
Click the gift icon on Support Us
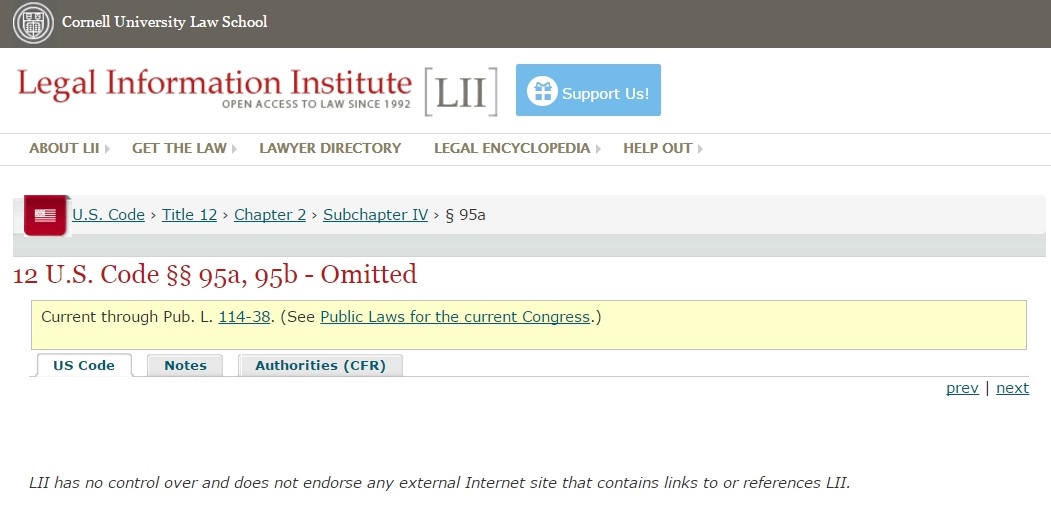(542, 92)
